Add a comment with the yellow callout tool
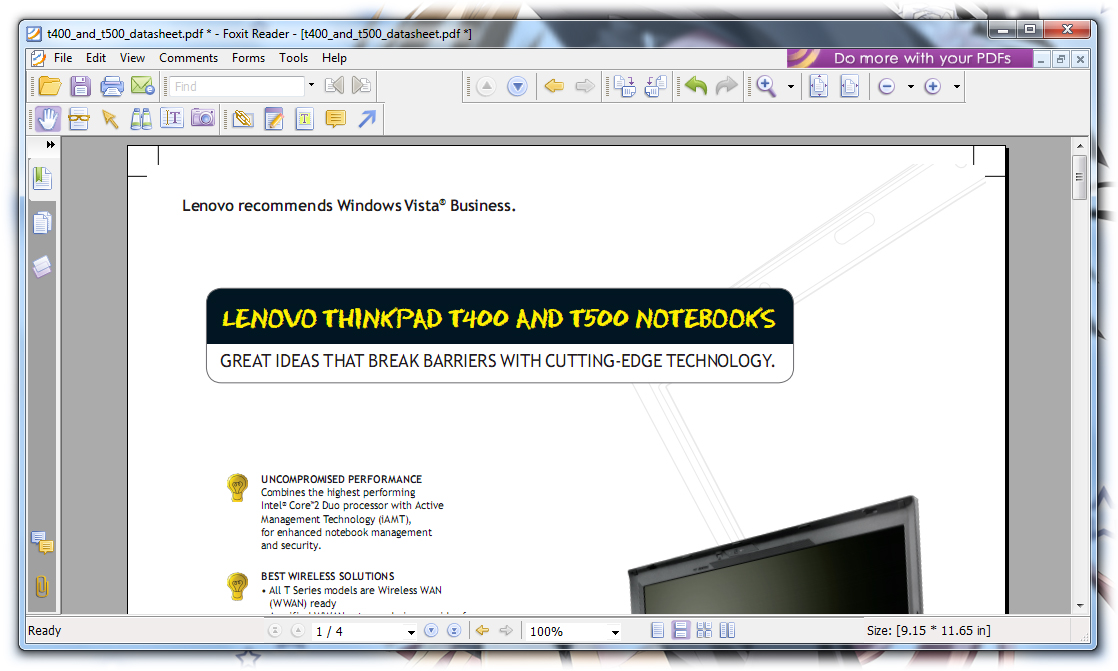 click(x=335, y=118)
